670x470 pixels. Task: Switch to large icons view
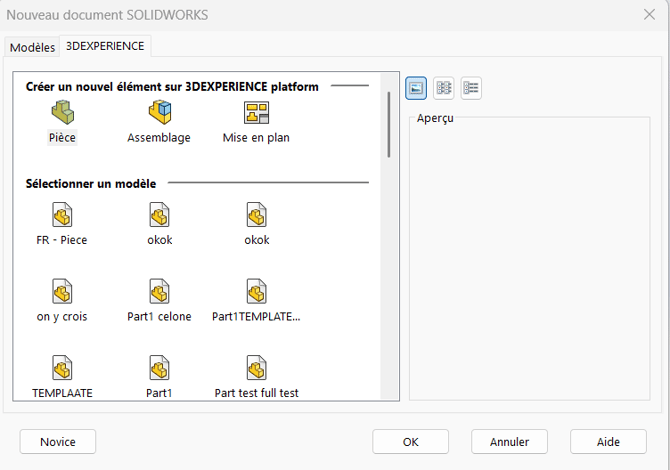point(416,88)
